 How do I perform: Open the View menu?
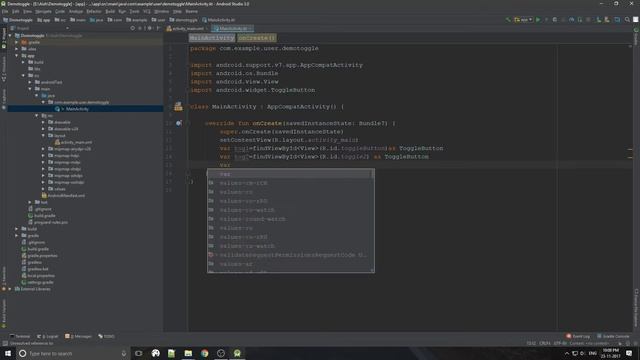click(27, 11)
